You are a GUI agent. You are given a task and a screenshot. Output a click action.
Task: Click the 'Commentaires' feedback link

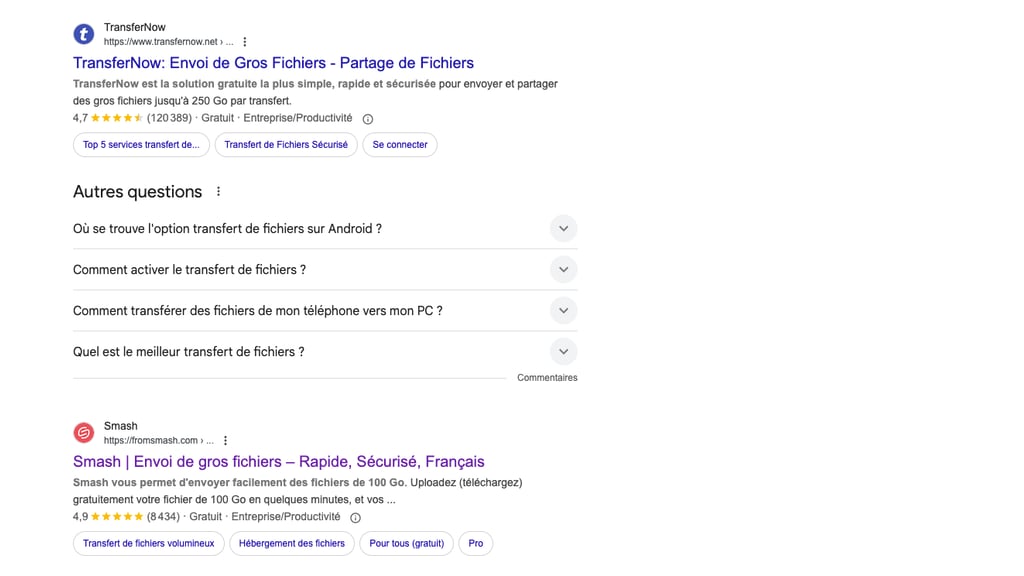pyautogui.click(x=547, y=377)
